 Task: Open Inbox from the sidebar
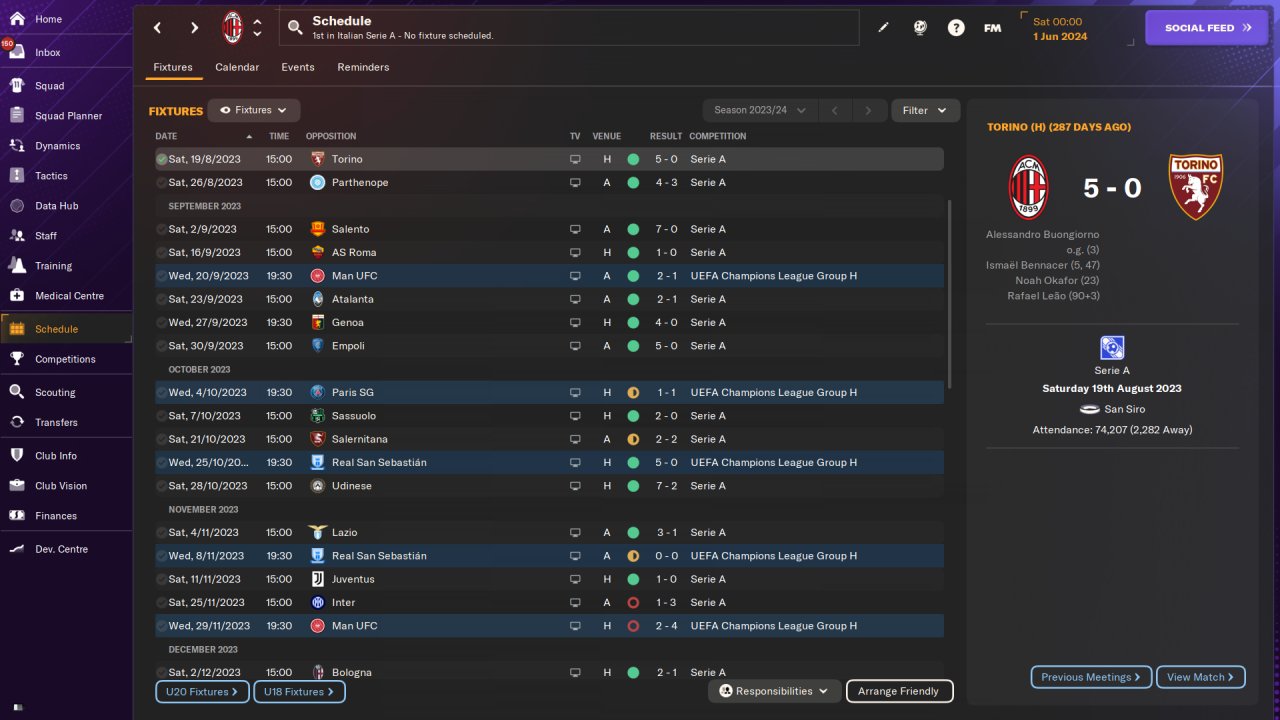(x=17, y=52)
